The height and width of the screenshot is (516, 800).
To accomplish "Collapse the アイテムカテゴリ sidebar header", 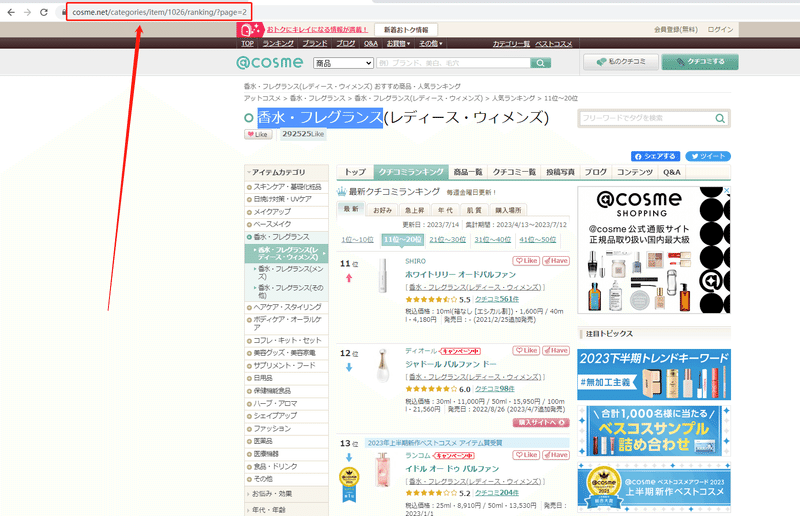I will pyautogui.click(x=286, y=173).
